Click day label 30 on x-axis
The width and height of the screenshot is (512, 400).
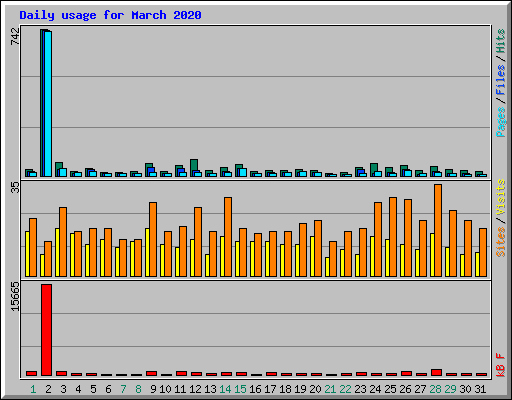coord(465,389)
